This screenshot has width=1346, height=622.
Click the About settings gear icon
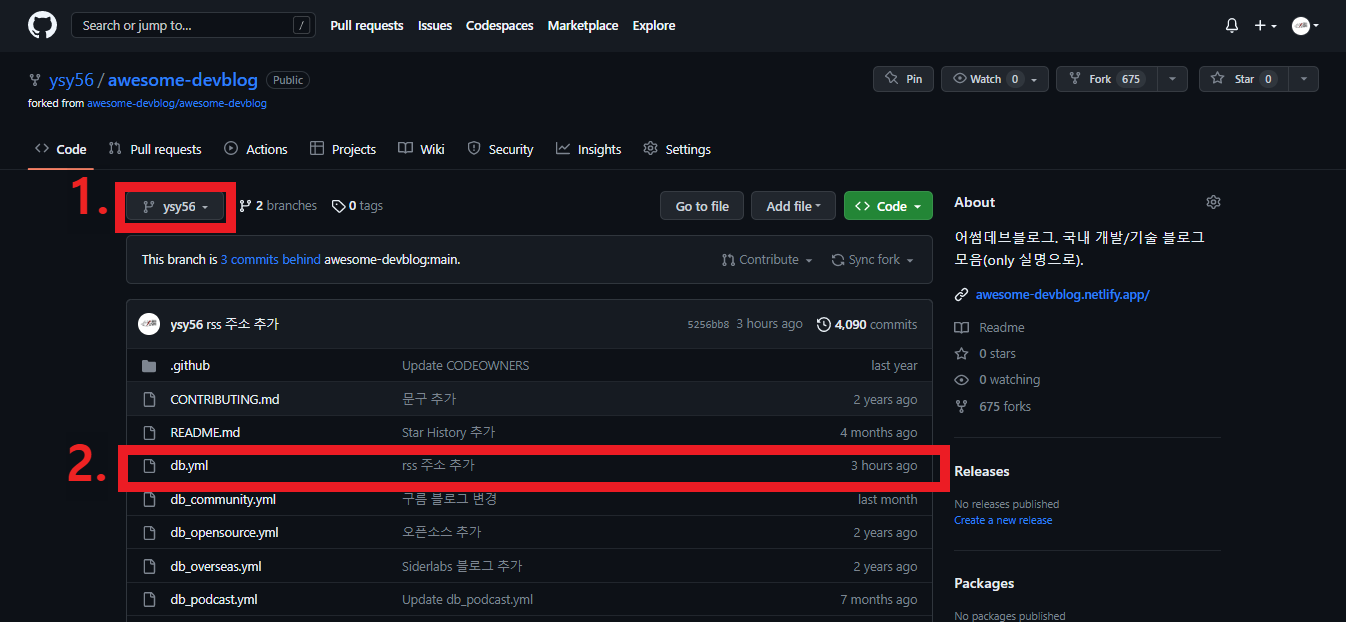click(x=1213, y=202)
